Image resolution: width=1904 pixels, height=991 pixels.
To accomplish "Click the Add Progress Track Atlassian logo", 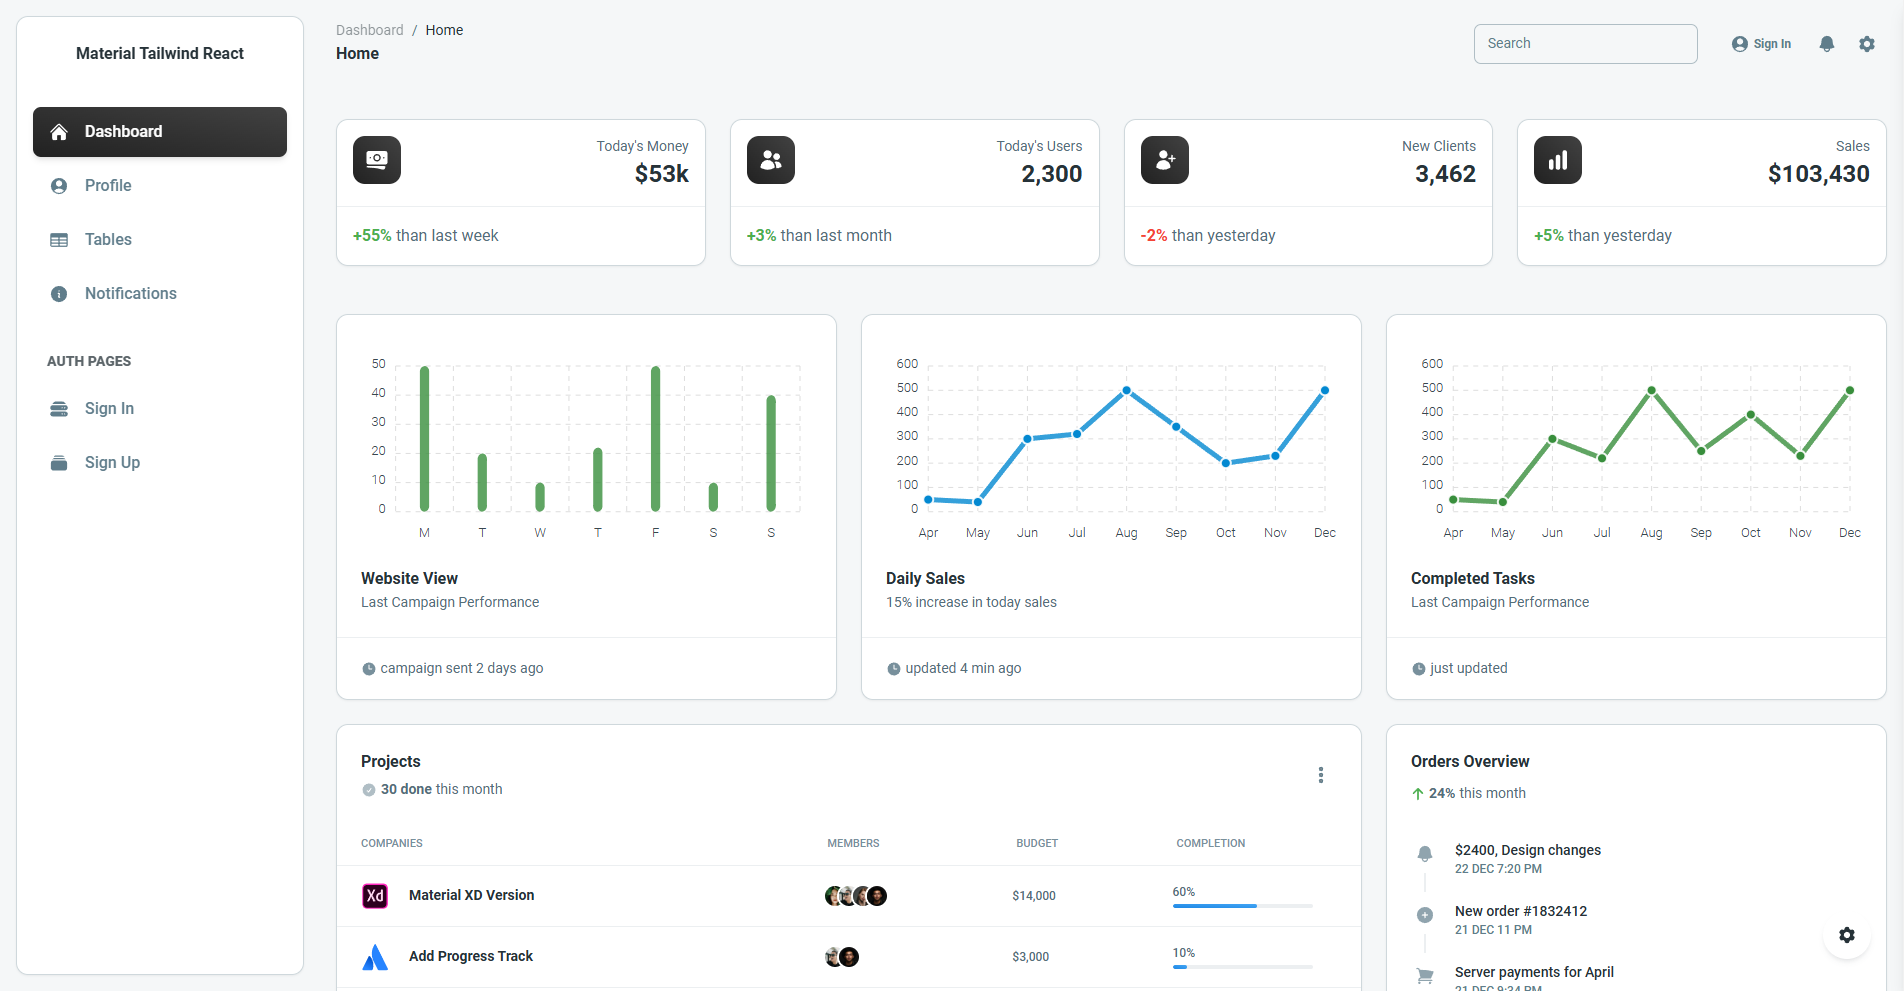I will [375, 957].
